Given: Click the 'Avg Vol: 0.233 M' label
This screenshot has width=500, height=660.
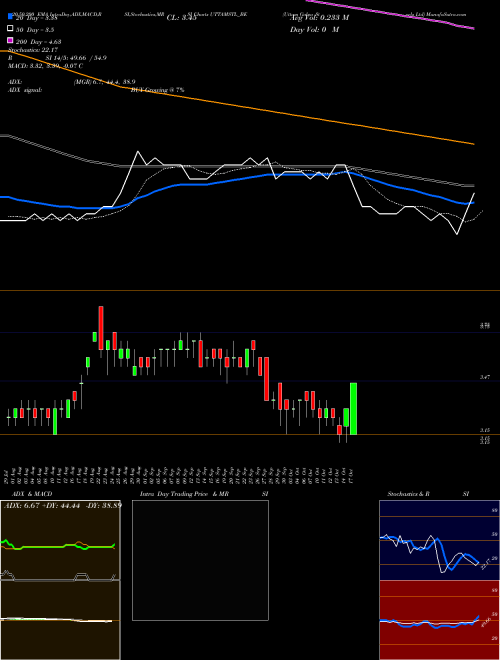Looking at the screenshot, I should tap(319, 18).
